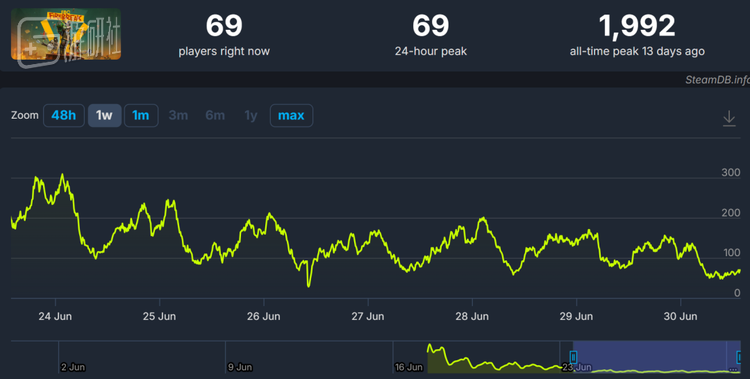Image resolution: width=750 pixels, height=379 pixels.
Task: Click the '2 Jun' navigator label
Action: 73,367
